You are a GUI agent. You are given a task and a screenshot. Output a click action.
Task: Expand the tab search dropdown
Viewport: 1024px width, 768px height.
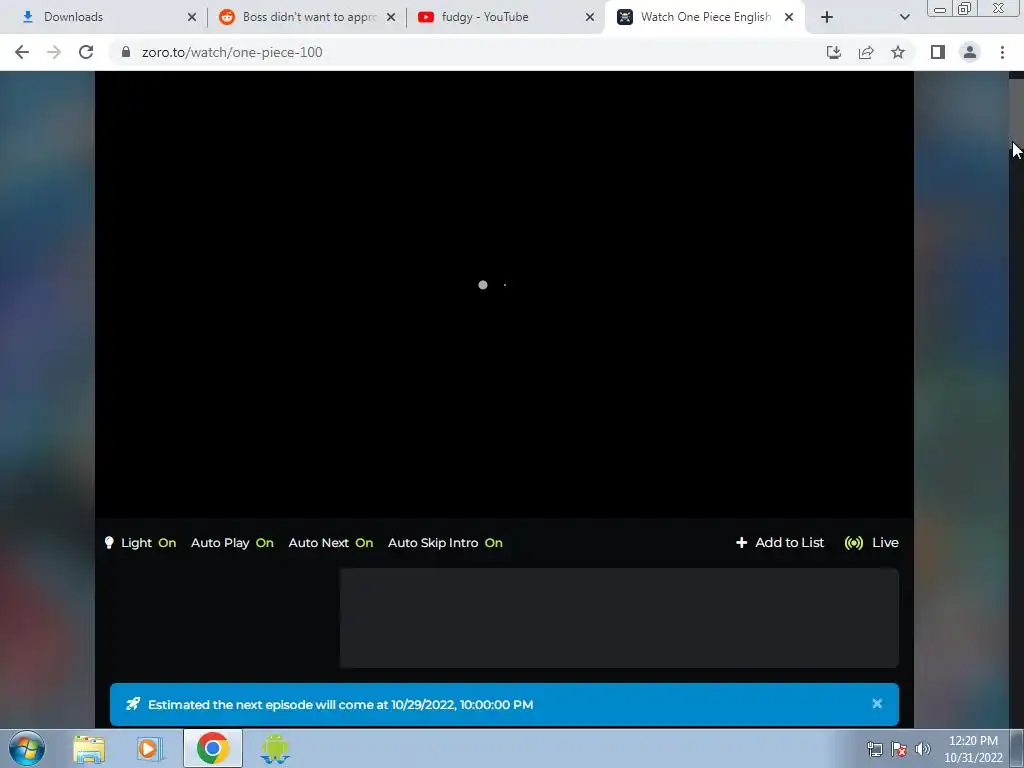click(904, 17)
